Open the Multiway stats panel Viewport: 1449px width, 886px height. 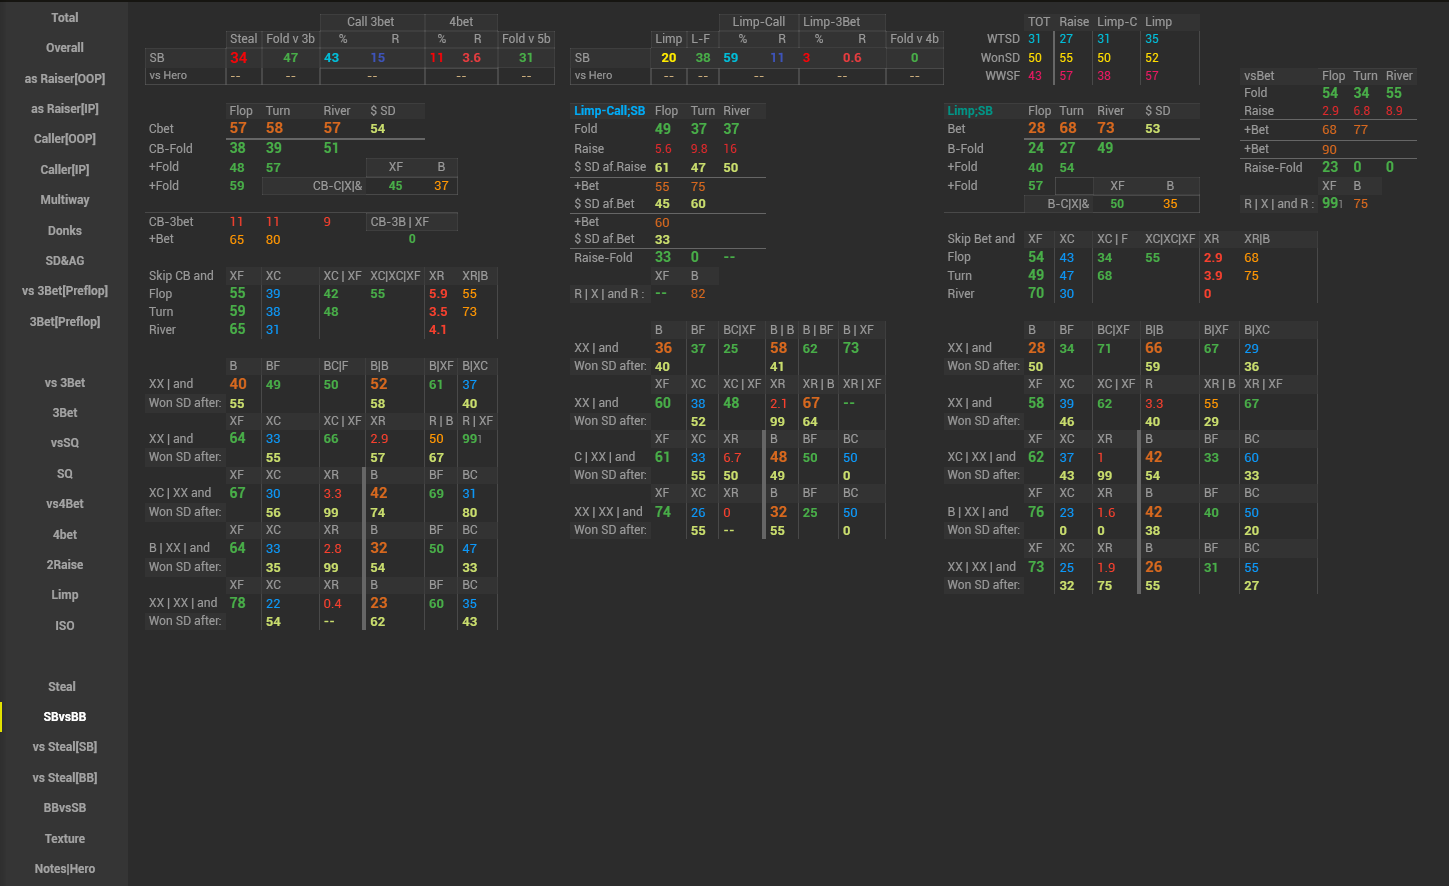point(64,199)
